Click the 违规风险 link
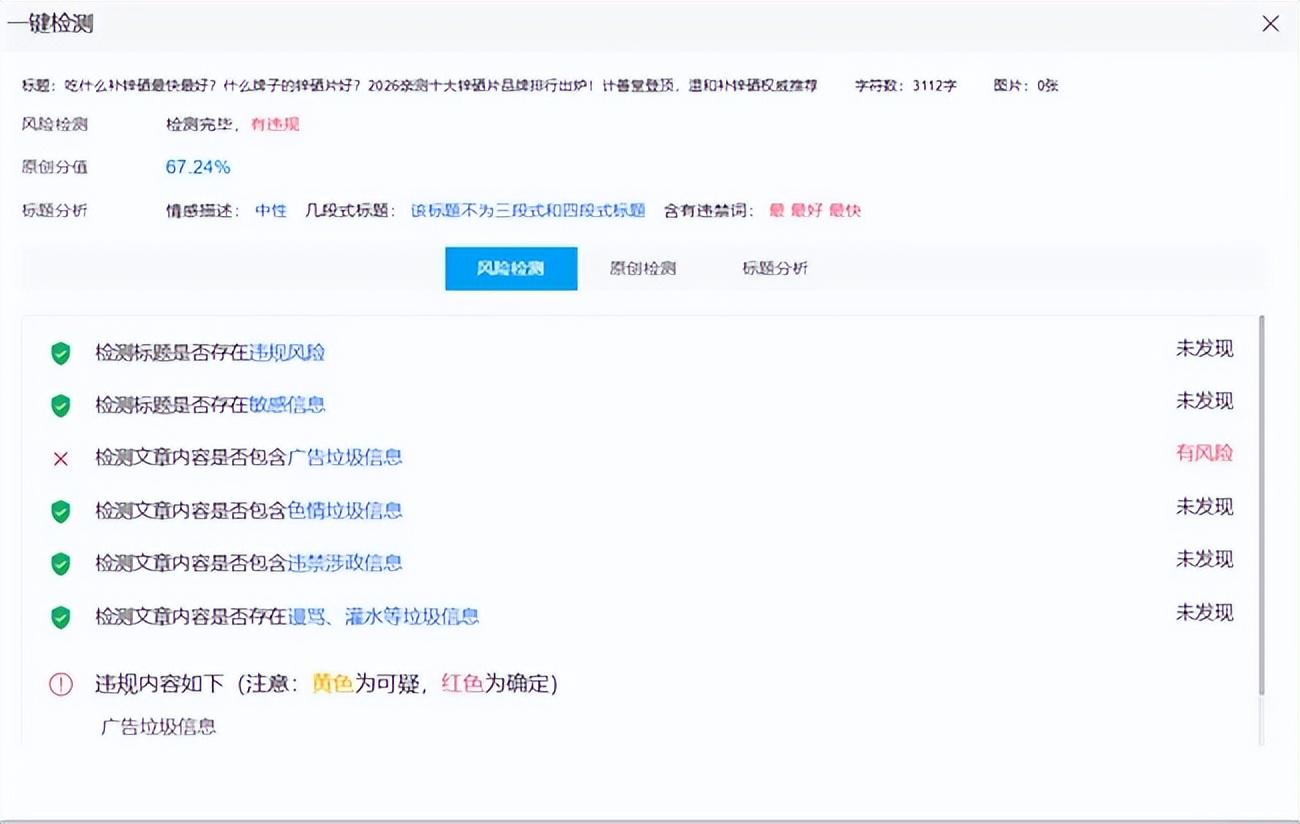 [287, 353]
